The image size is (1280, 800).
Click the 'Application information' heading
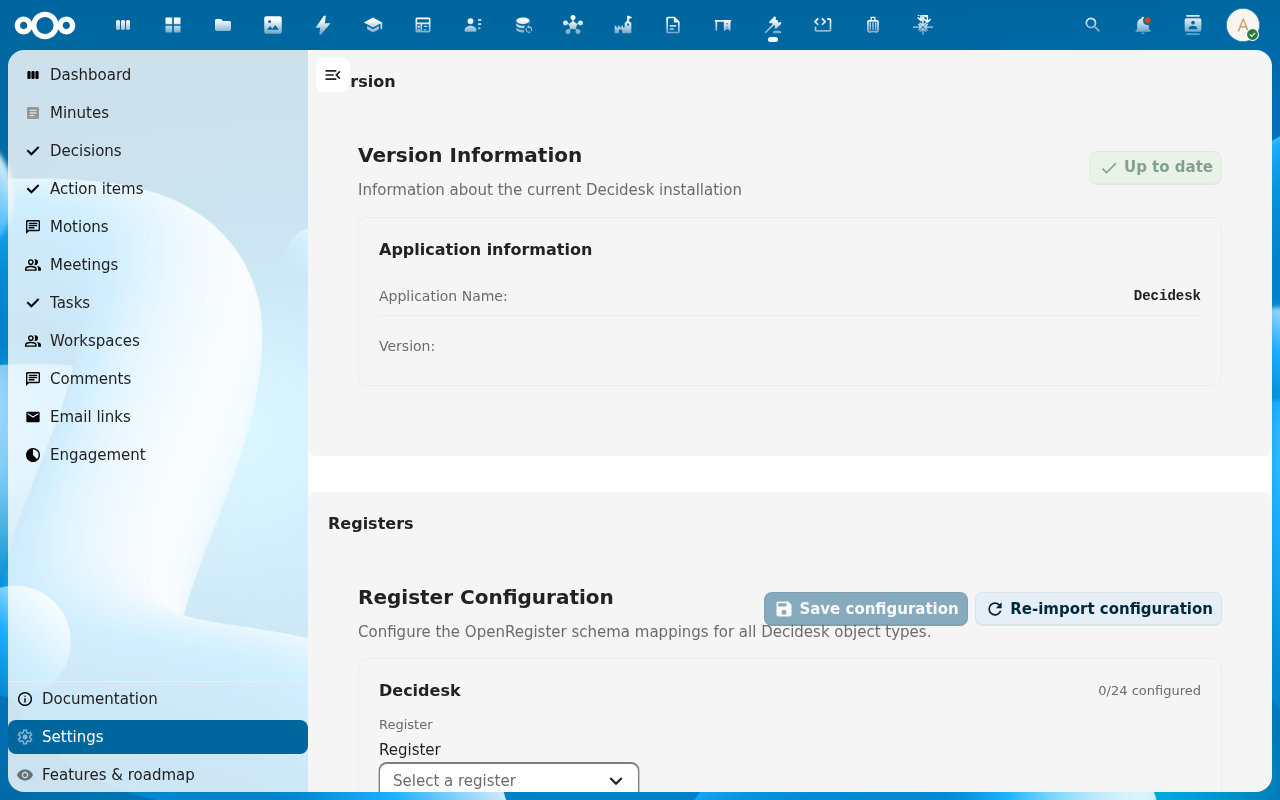click(x=485, y=250)
